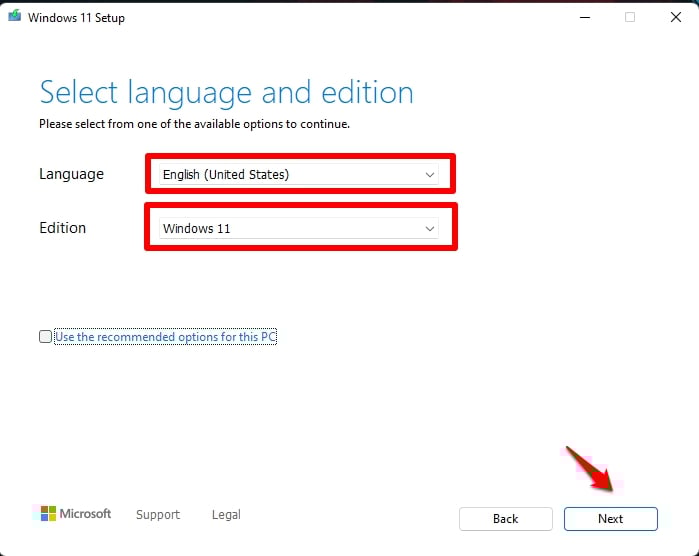Click the 'Please select from one of the available options' text
699x556 pixels.
pyautogui.click(x=194, y=124)
